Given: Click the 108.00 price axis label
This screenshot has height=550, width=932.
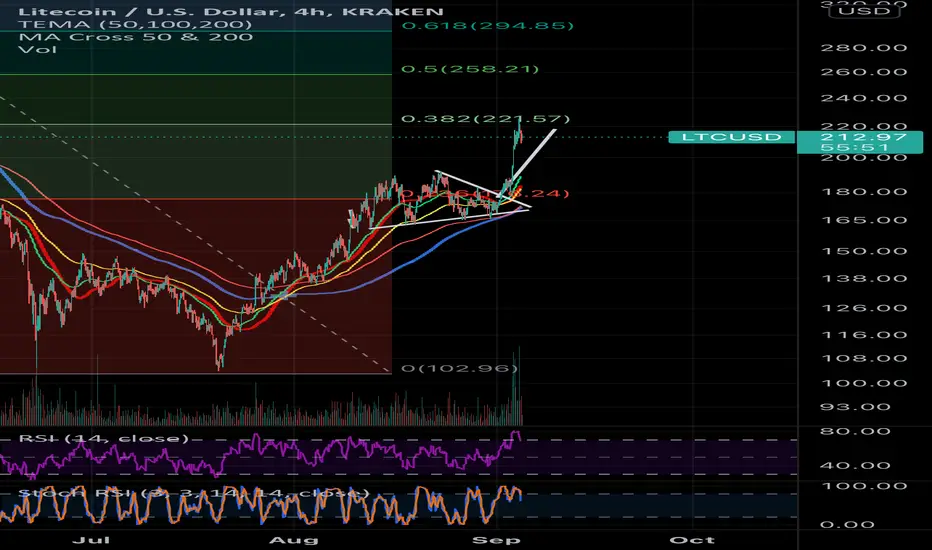Looking at the screenshot, I should [x=864, y=359].
